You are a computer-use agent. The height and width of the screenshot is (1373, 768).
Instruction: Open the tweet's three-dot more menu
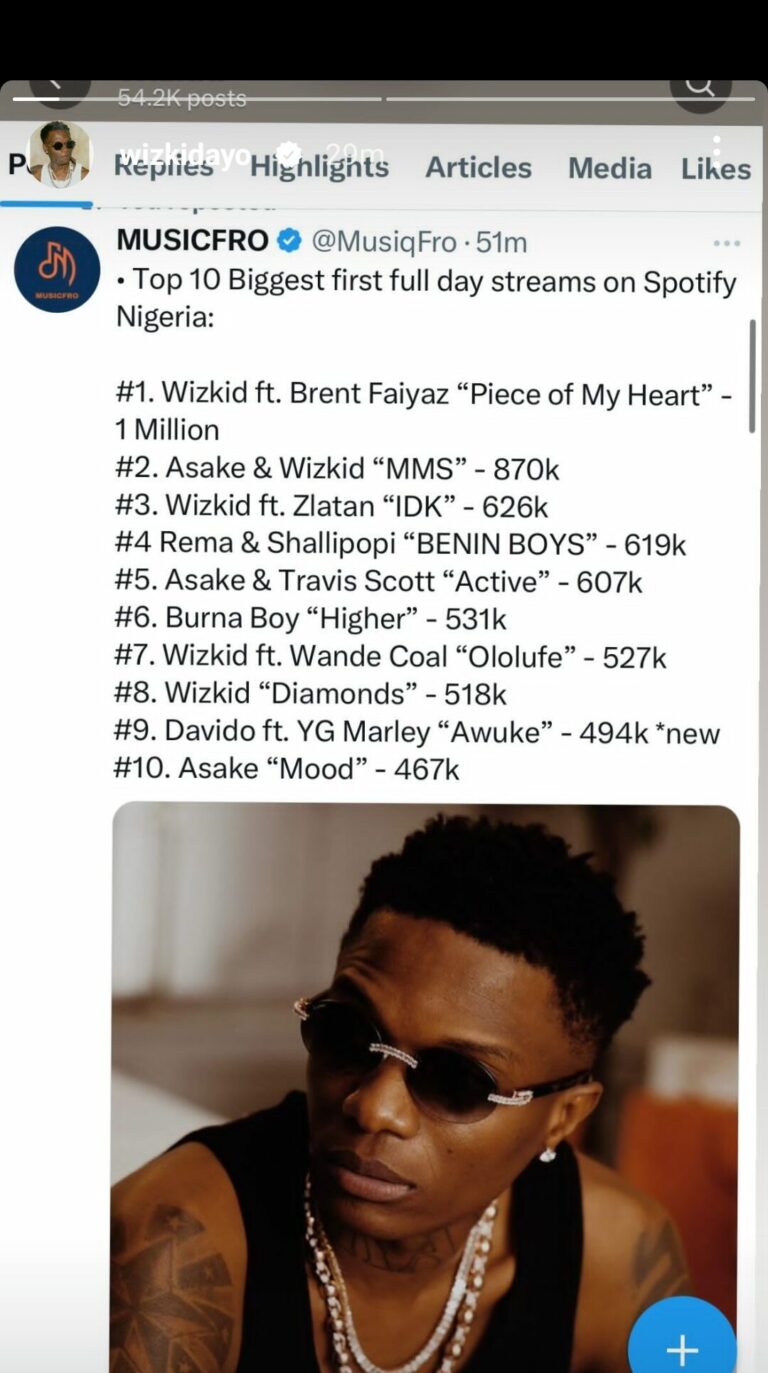click(726, 243)
